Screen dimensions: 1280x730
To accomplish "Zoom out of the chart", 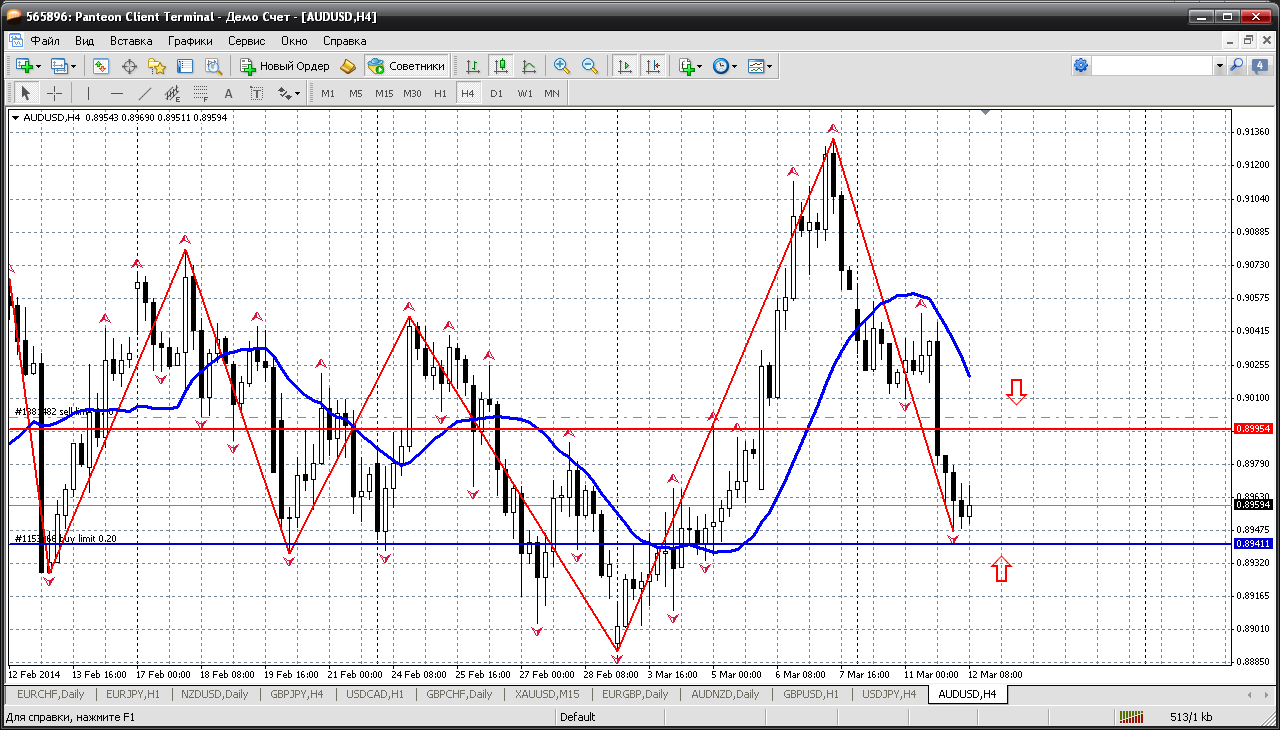I will (x=590, y=66).
